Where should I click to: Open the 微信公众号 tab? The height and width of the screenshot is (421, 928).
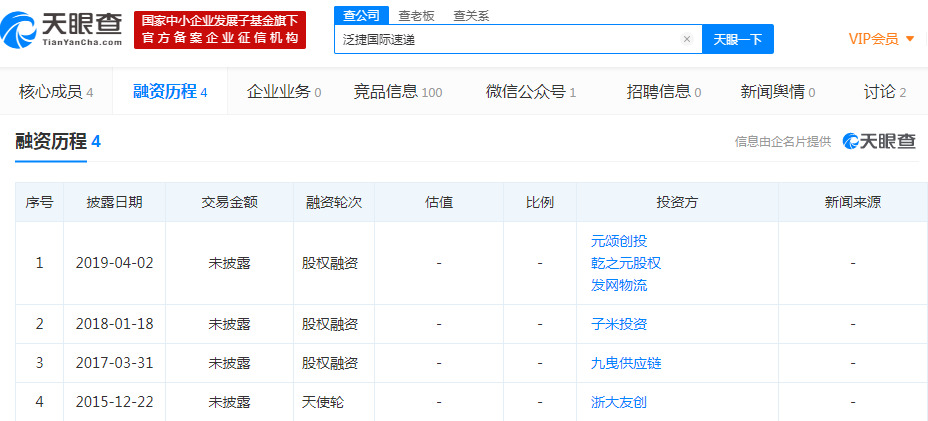[531, 92]
